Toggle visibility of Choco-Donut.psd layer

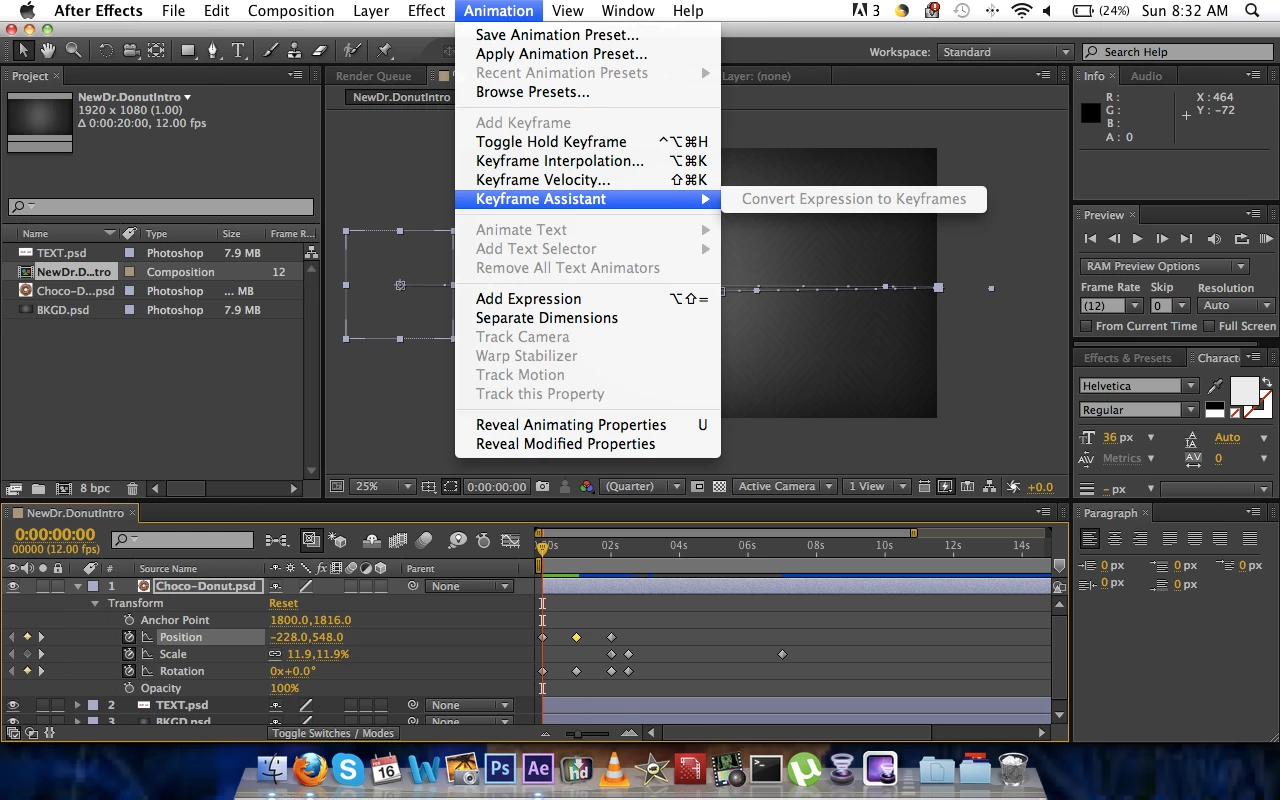[x=13, y=586]
